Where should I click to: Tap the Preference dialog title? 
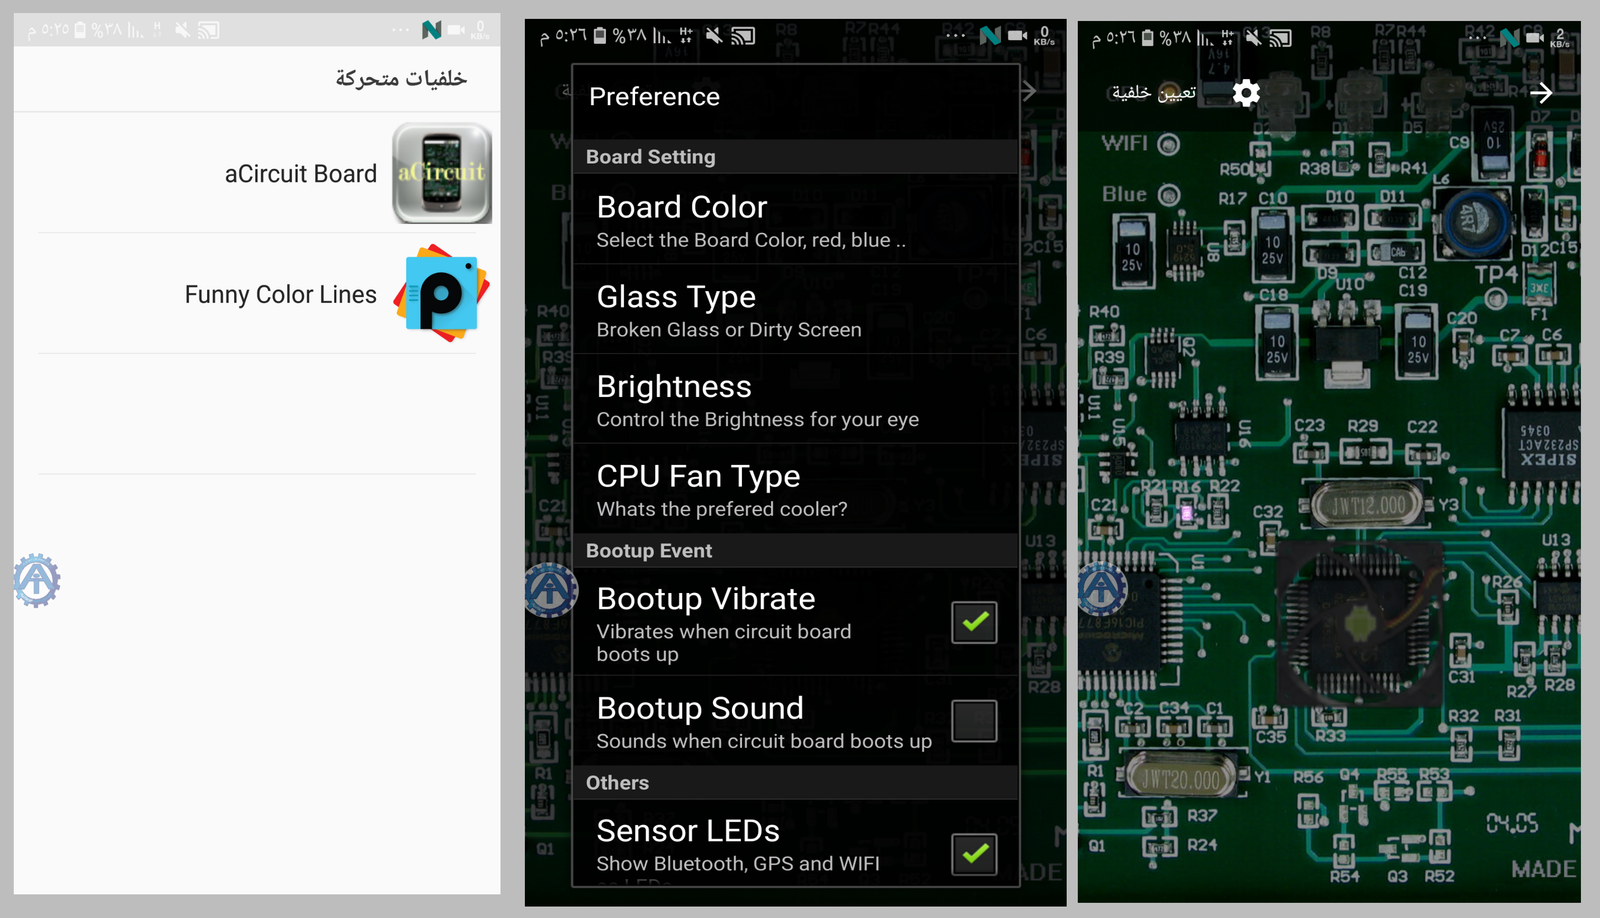pyautogui.click(x=654, y=97)
